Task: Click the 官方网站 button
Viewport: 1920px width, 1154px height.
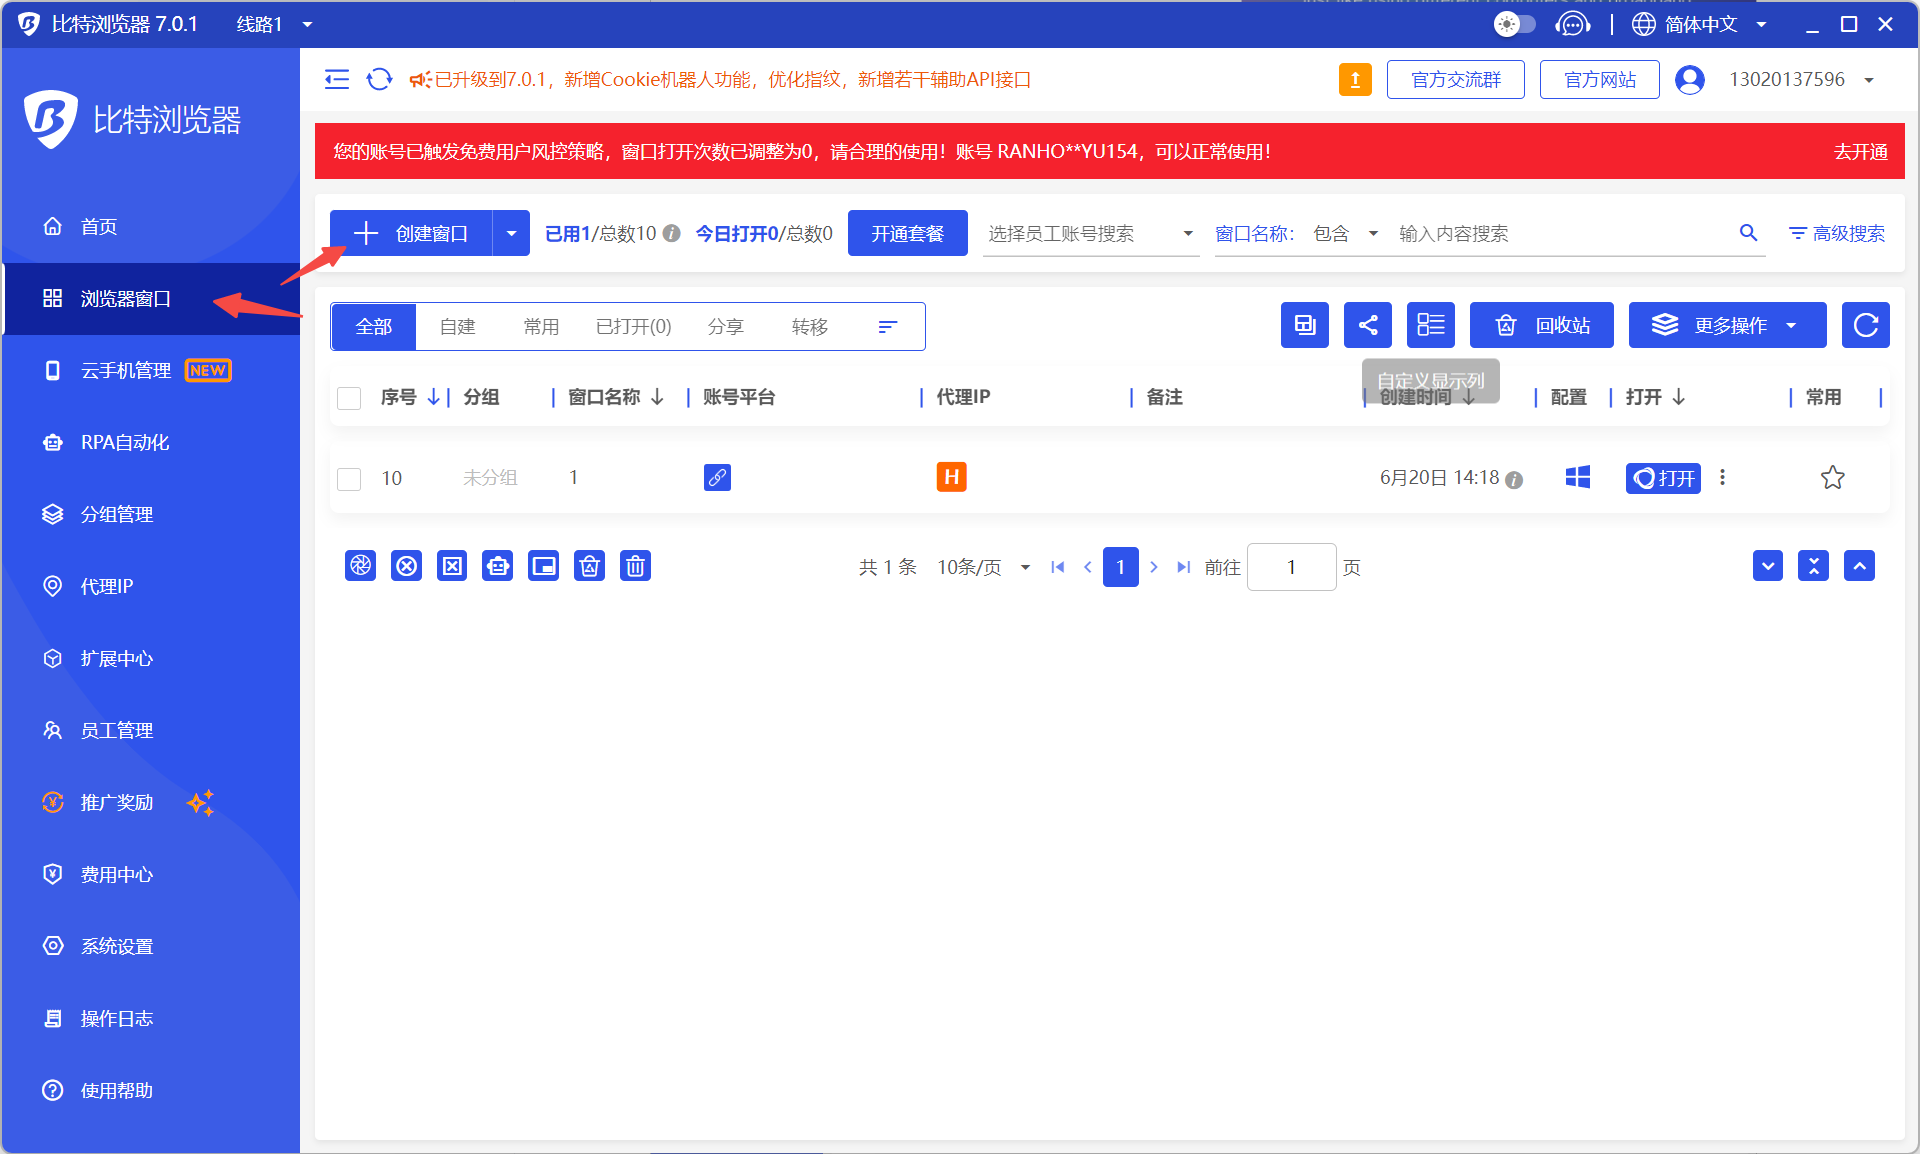Action: [x=1599, y=79]
